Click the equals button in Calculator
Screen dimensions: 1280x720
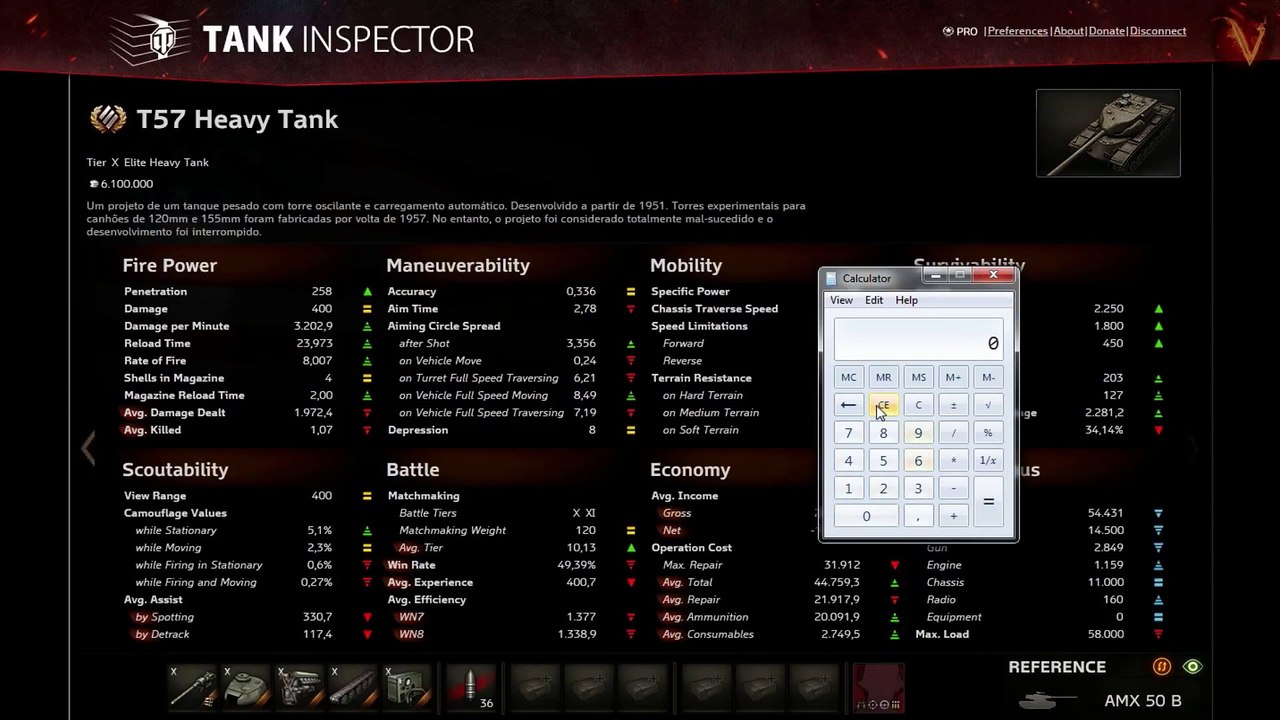tap(988, 502)
